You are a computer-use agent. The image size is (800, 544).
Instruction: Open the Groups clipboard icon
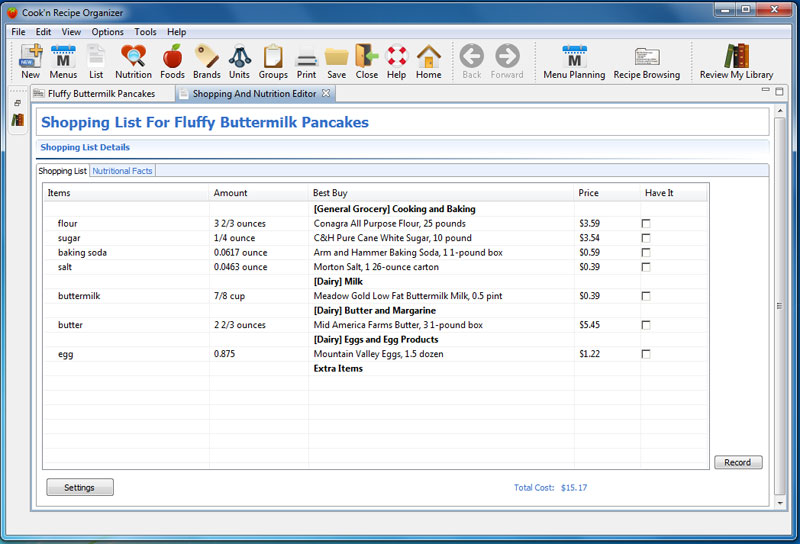[x=273, y=61]
